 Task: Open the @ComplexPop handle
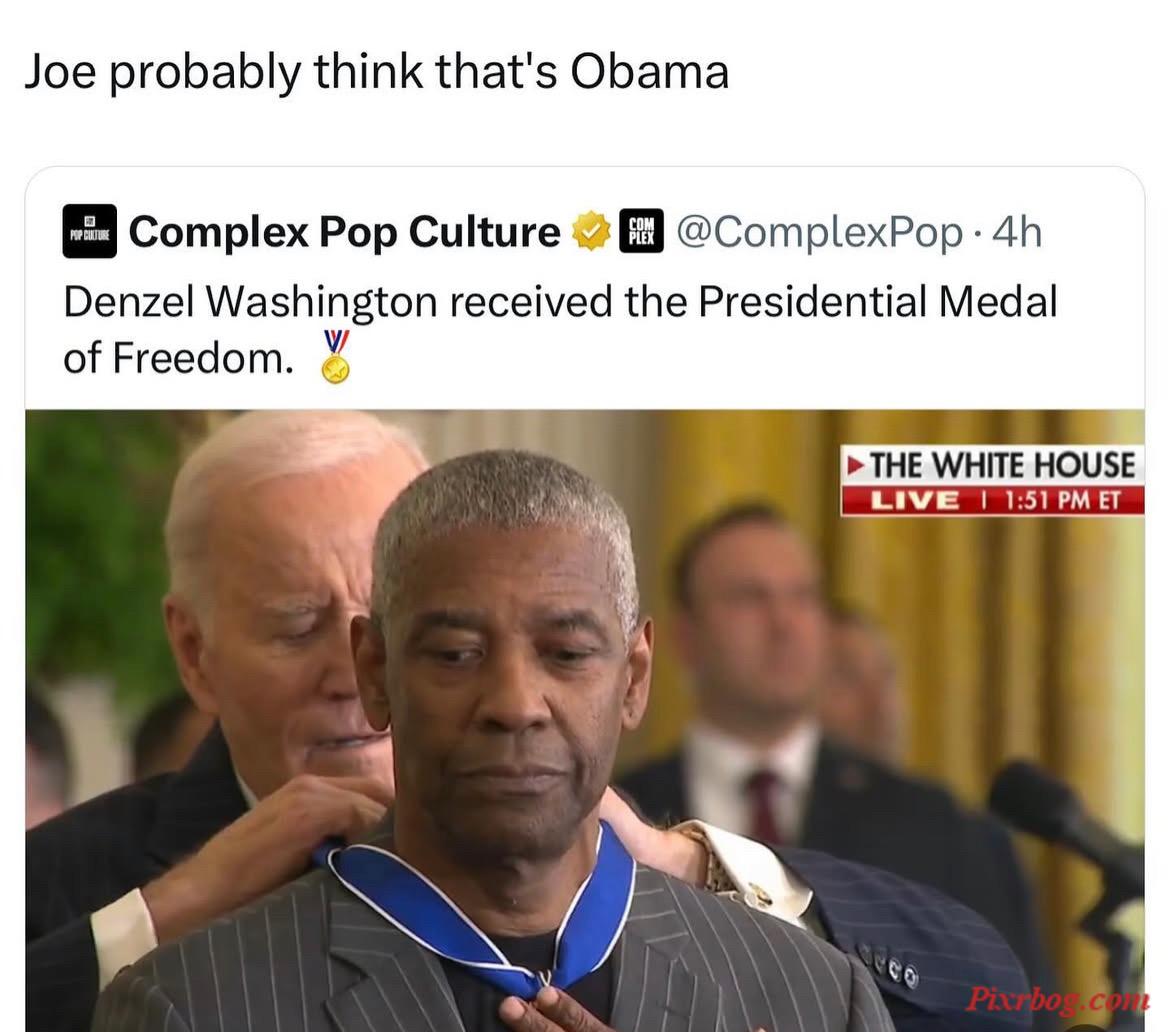point(819,232)
